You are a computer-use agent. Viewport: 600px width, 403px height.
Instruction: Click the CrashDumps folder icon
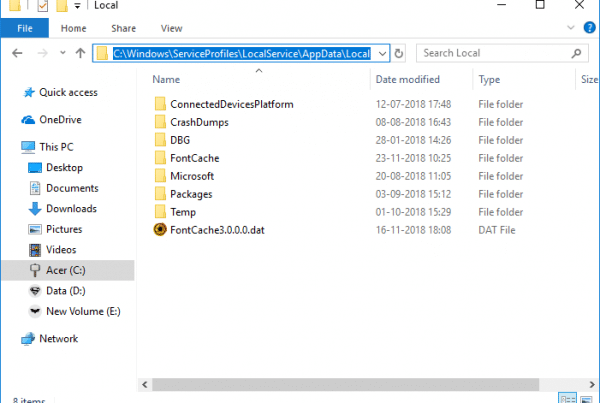tap(160, 122)
